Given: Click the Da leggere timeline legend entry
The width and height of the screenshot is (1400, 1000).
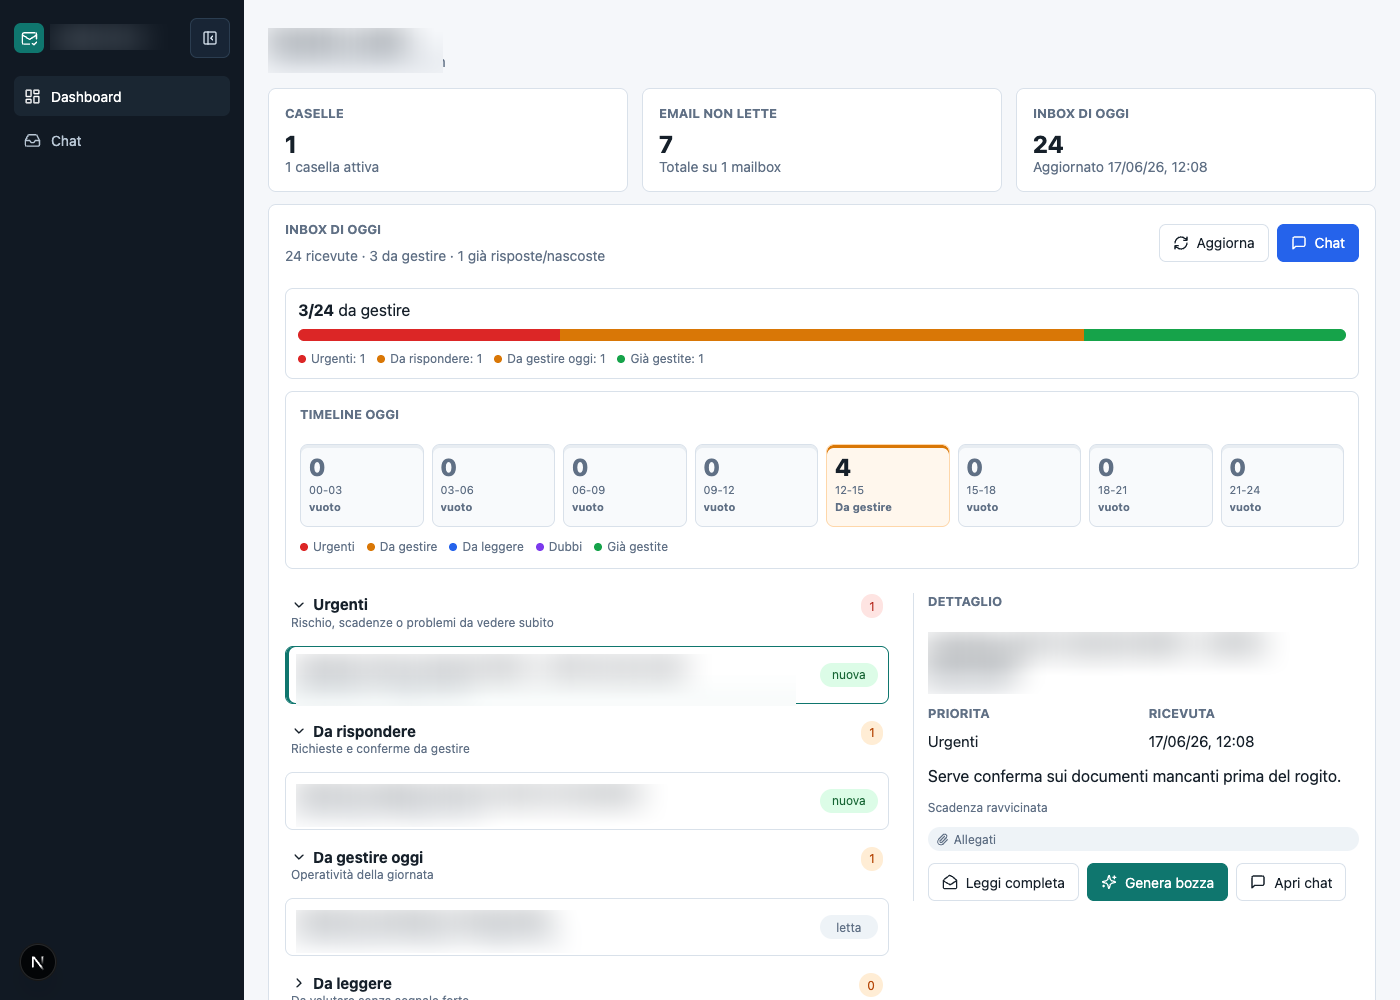Looking at the screenshot, I should pyautogui.click(x=486, y=547).
